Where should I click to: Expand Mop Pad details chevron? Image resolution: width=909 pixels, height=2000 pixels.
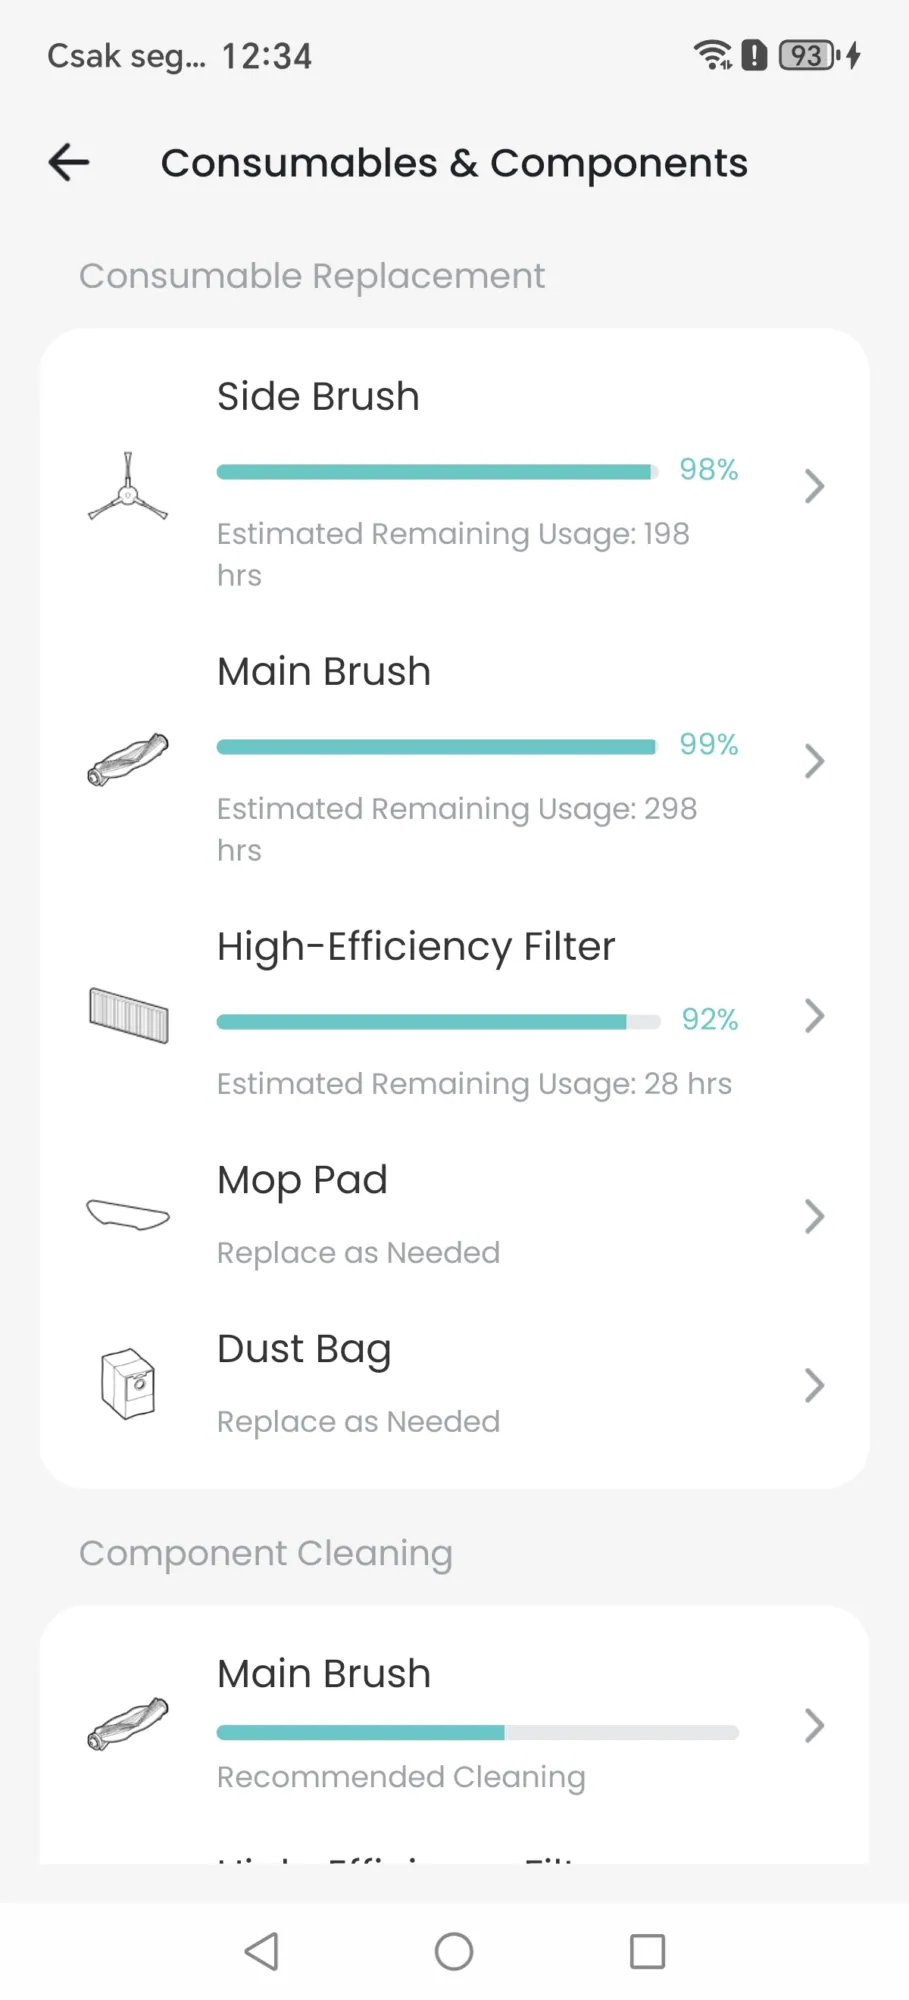tap(814, 1217)
